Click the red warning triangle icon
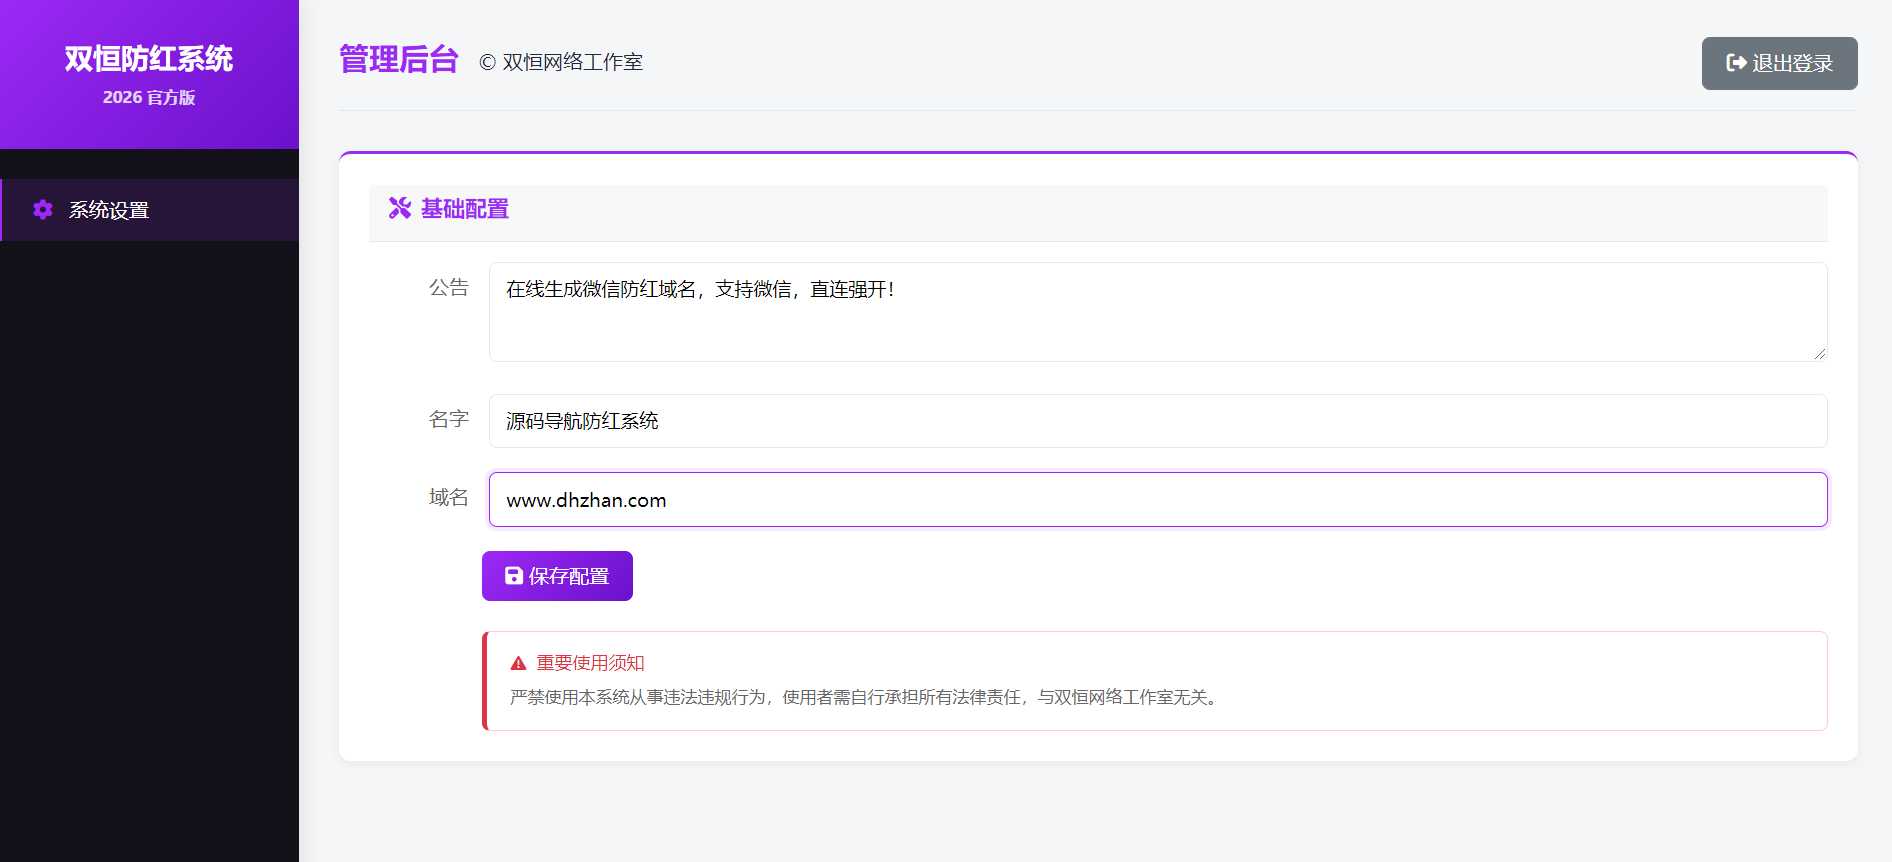The height and width of the screenshot is (862, 1892). pos(518,663)
